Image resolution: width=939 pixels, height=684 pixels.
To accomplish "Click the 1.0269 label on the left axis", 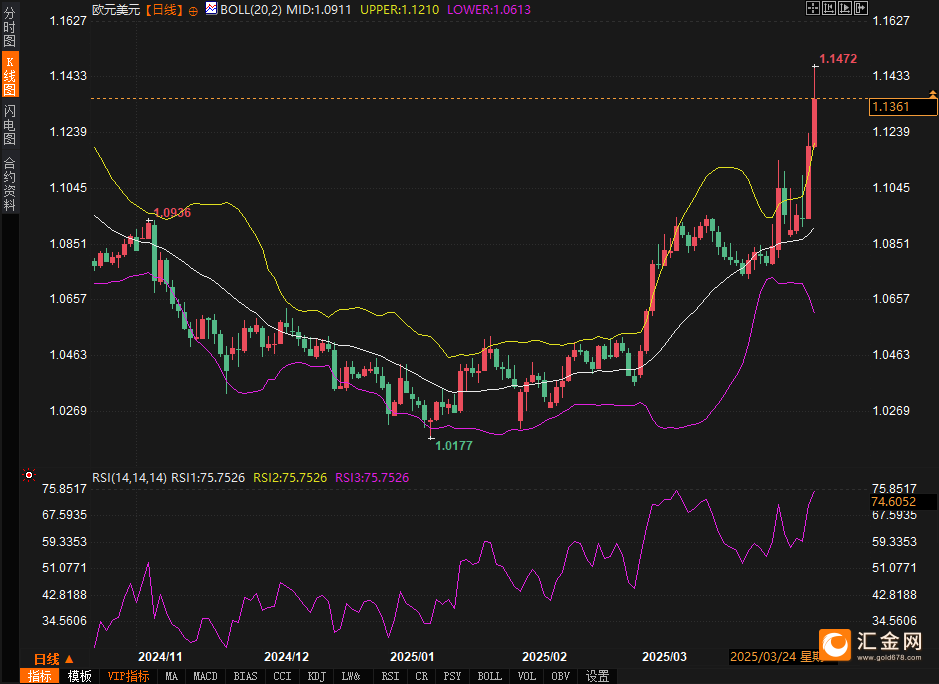I will pos(68,411).
